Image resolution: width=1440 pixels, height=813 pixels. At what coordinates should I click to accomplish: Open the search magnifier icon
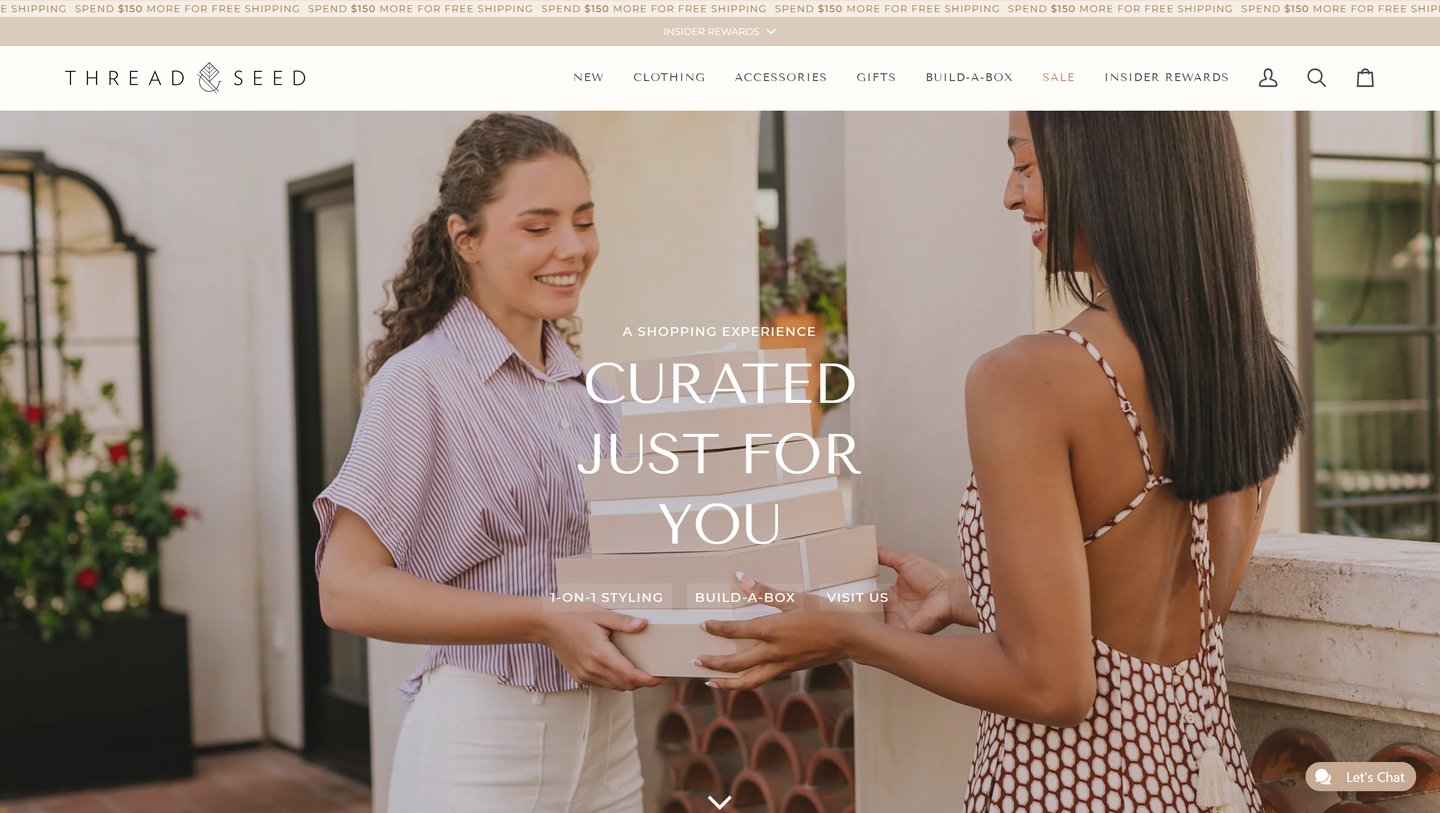[x=1316, y=77]
